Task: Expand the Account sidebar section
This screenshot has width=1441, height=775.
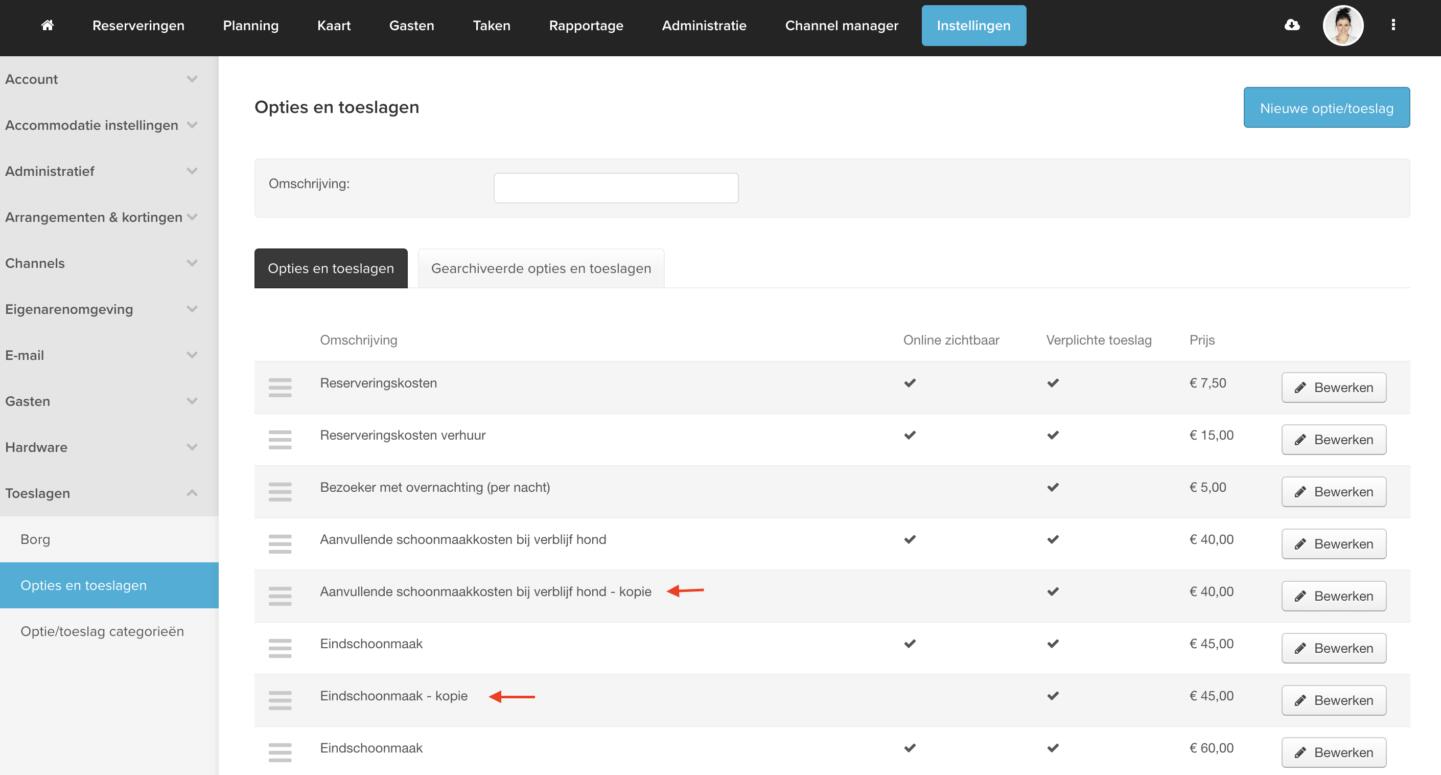Action: point(100,79)
